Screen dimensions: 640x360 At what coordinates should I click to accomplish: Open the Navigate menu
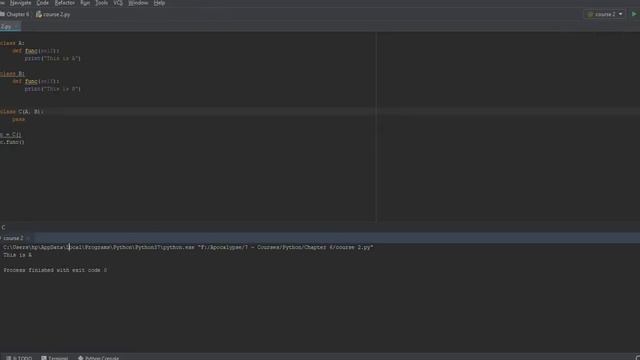click(x=20, y=3)
